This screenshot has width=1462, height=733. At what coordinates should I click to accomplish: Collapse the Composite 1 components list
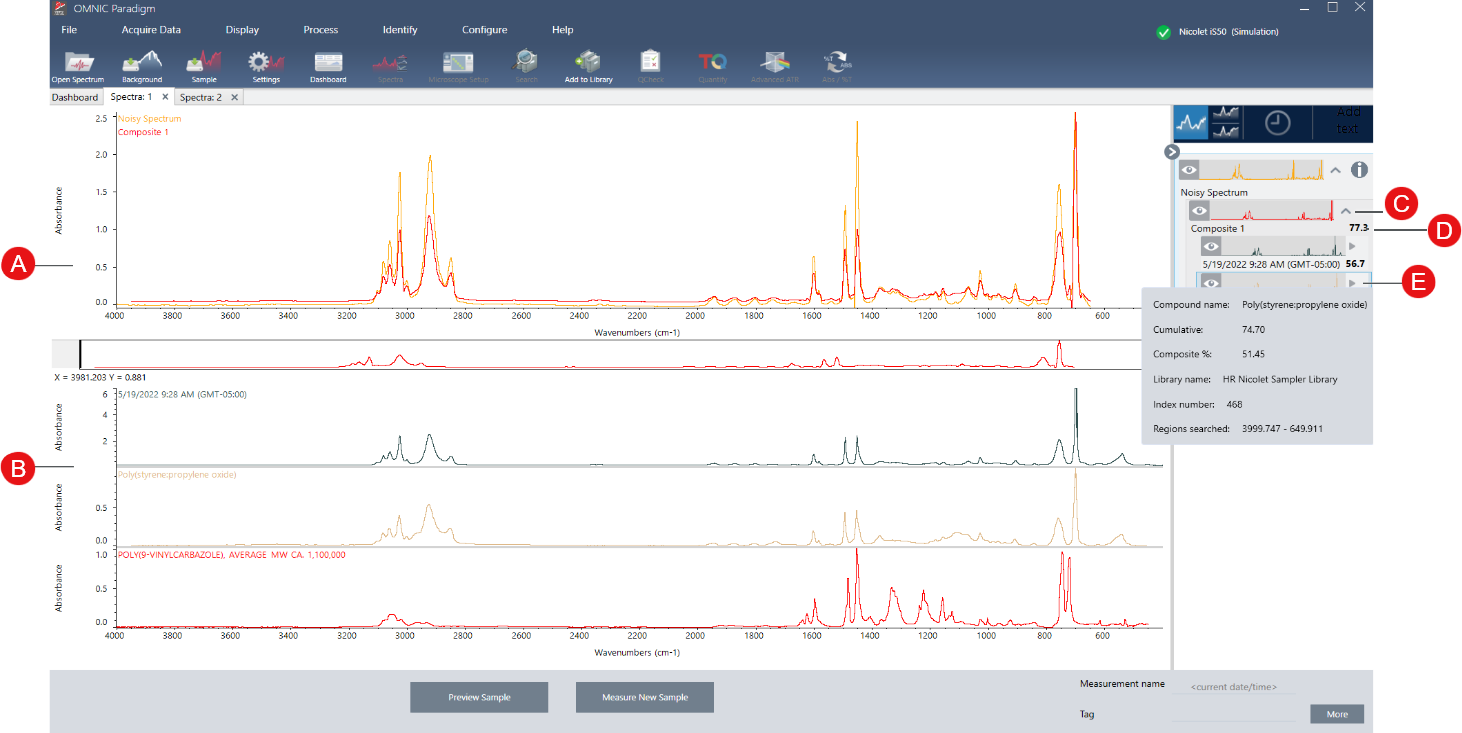[x=1346, y=211]
